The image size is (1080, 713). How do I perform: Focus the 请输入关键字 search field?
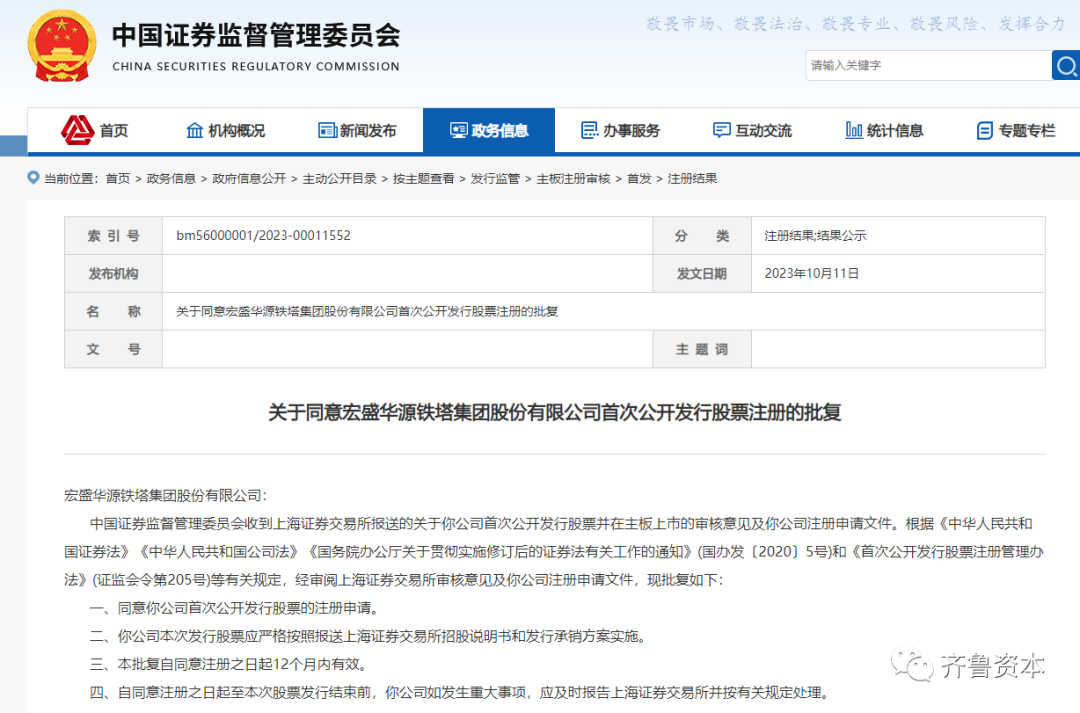coord(928,65)
